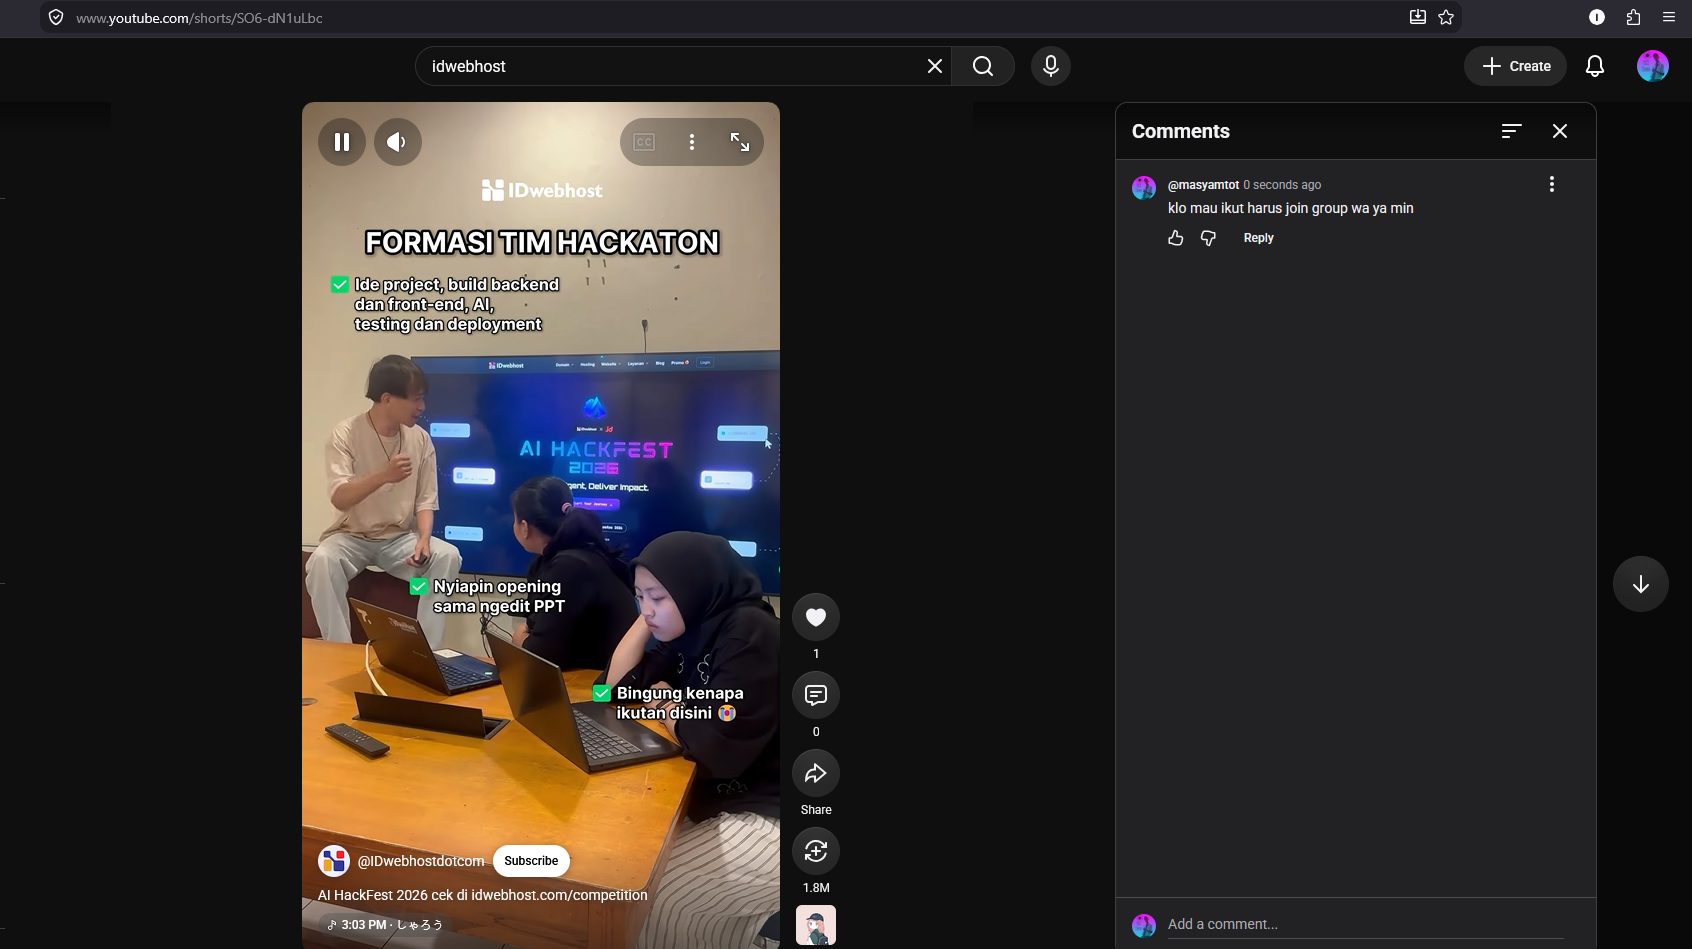Click the circular browser toolbar icon beside extensions

pos(1597,17)
